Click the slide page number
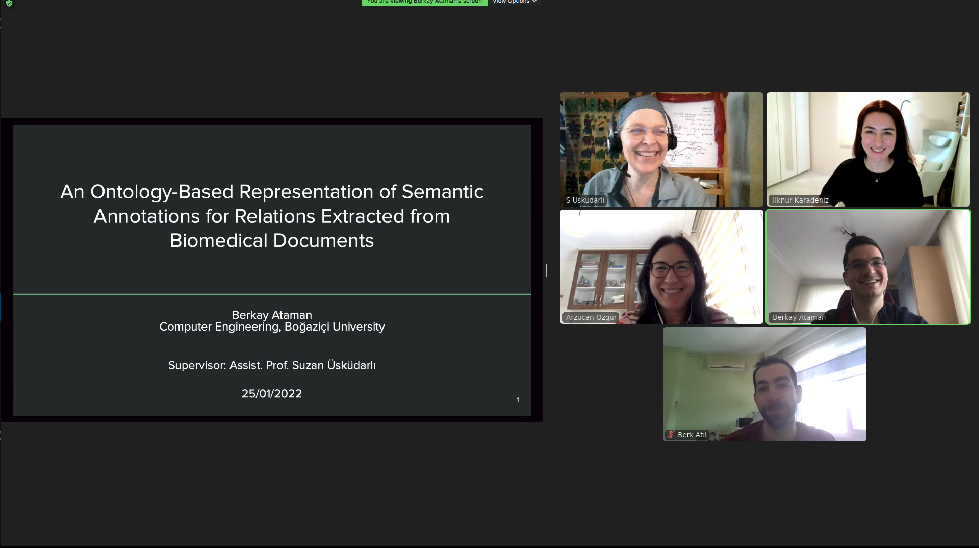 pyautogui.click(x=517, y=400)
